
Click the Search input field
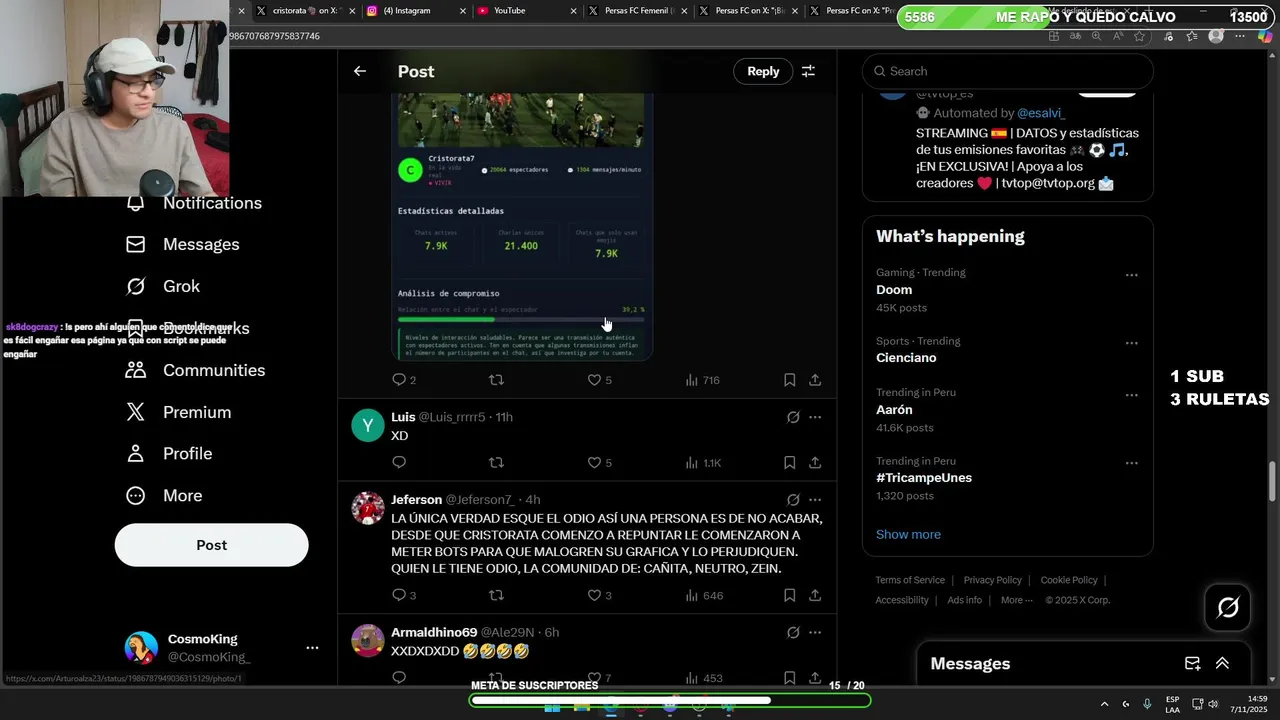pyautogui.click(x=1008, y=71)
